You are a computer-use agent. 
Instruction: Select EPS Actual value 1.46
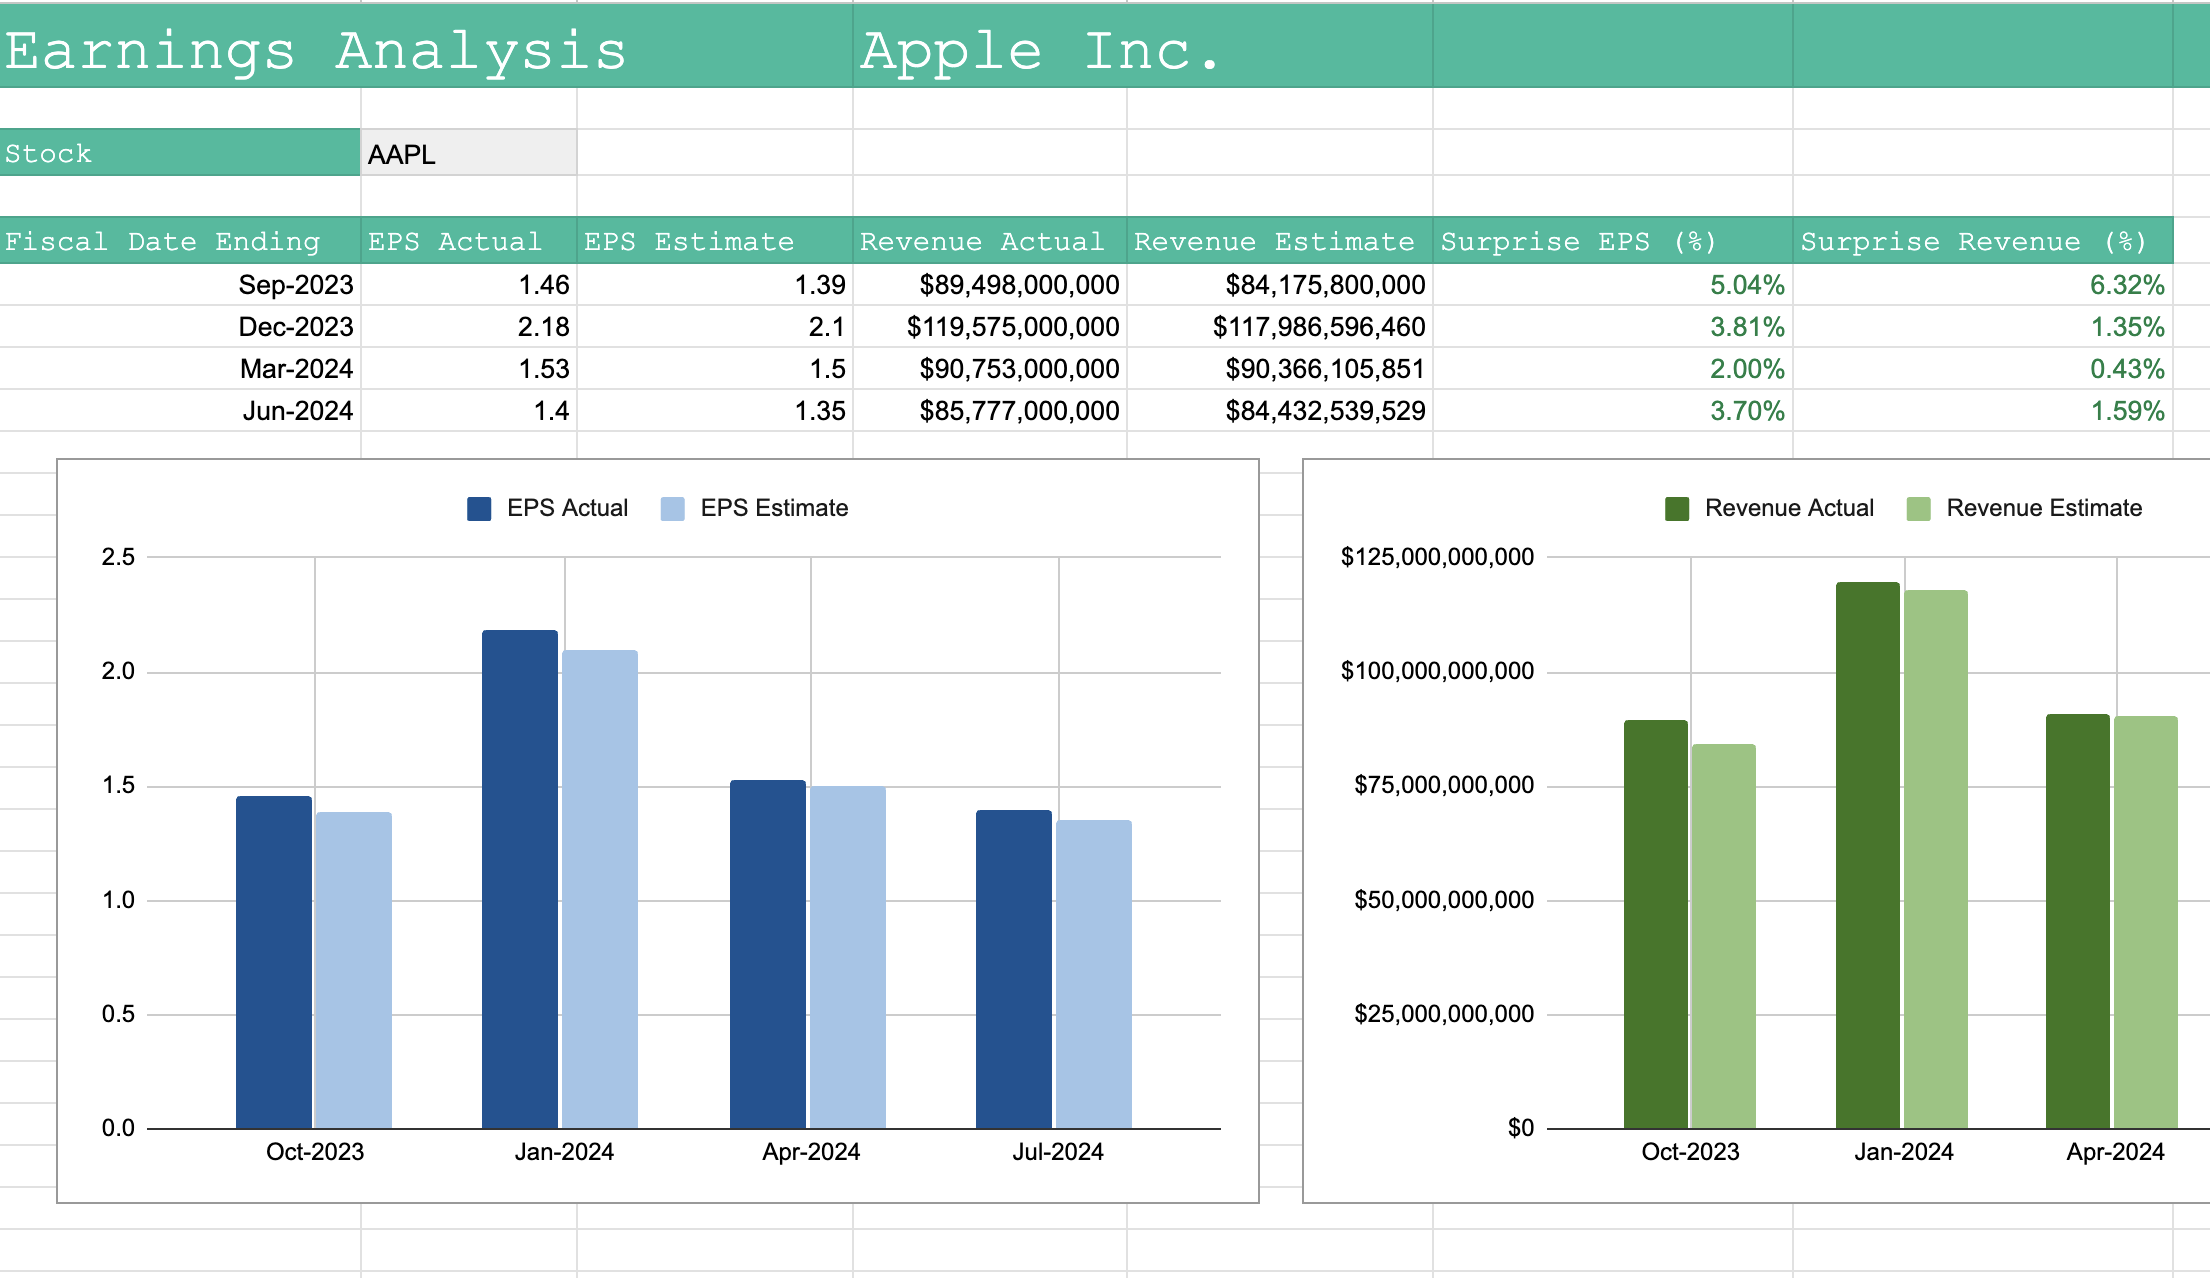coord(468,285)
